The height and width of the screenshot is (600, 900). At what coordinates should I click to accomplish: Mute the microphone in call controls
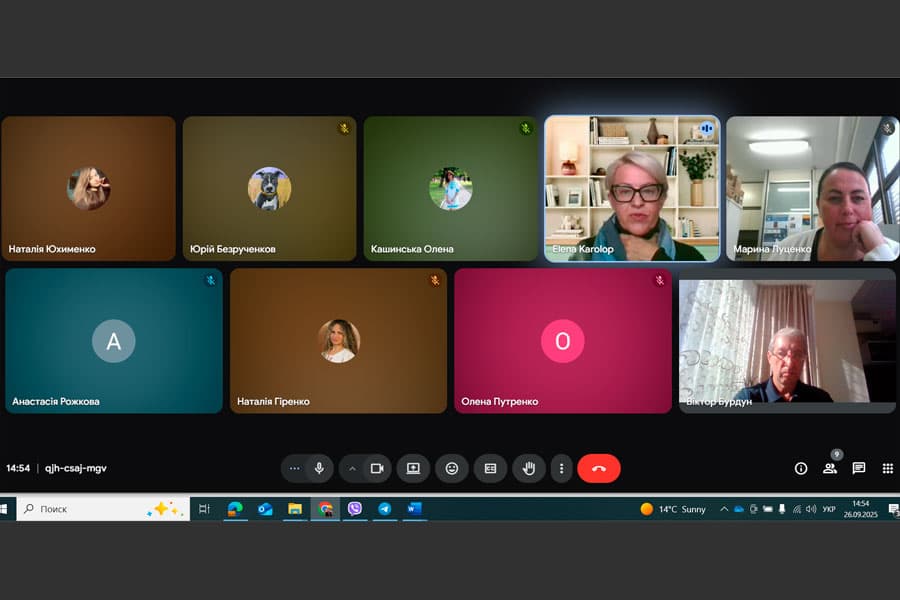coord(320,469)
